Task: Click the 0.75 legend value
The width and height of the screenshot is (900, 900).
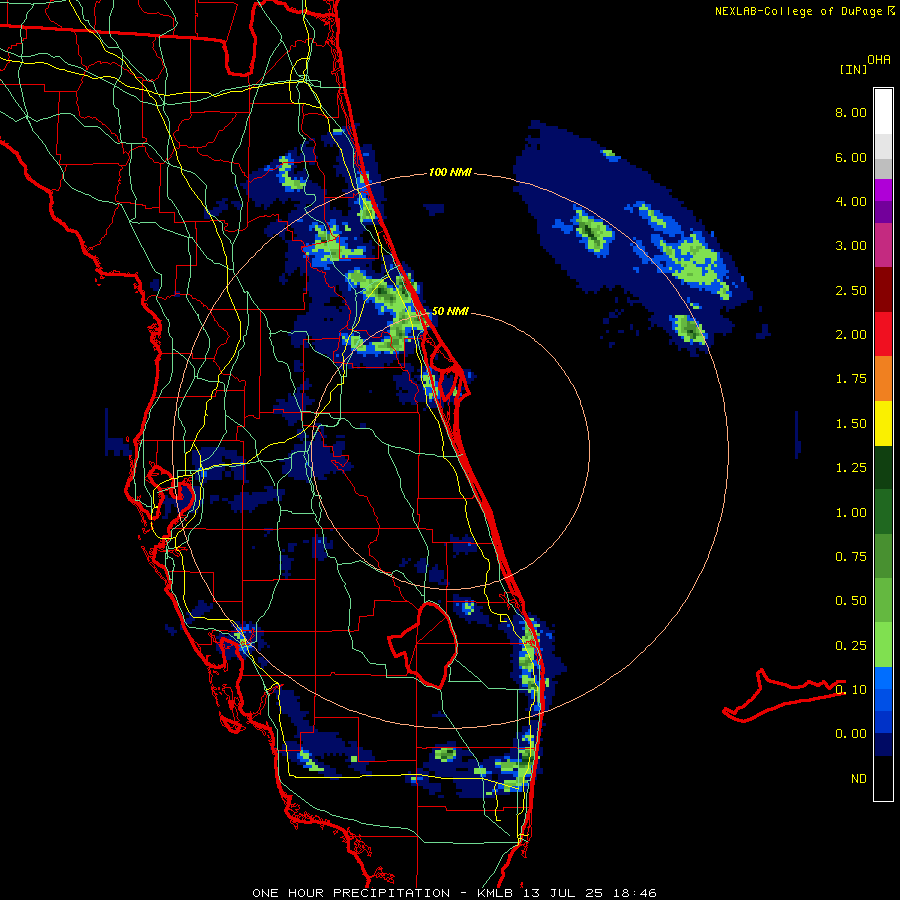Action: click(x=851, y=557)
